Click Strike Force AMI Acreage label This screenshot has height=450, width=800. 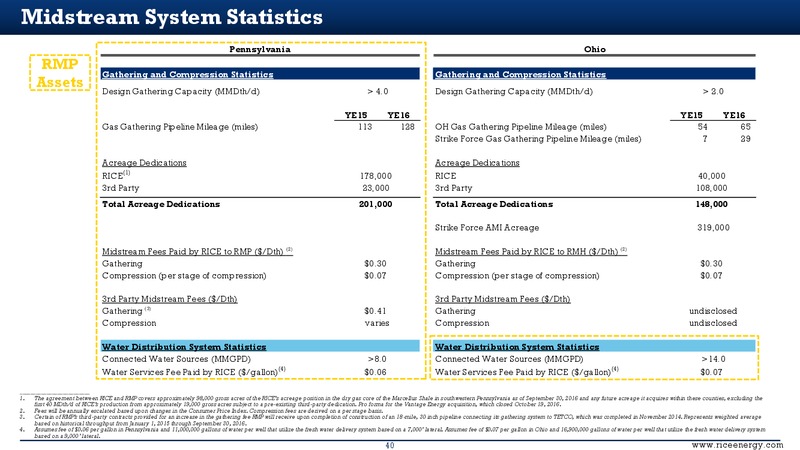[487, 228]
